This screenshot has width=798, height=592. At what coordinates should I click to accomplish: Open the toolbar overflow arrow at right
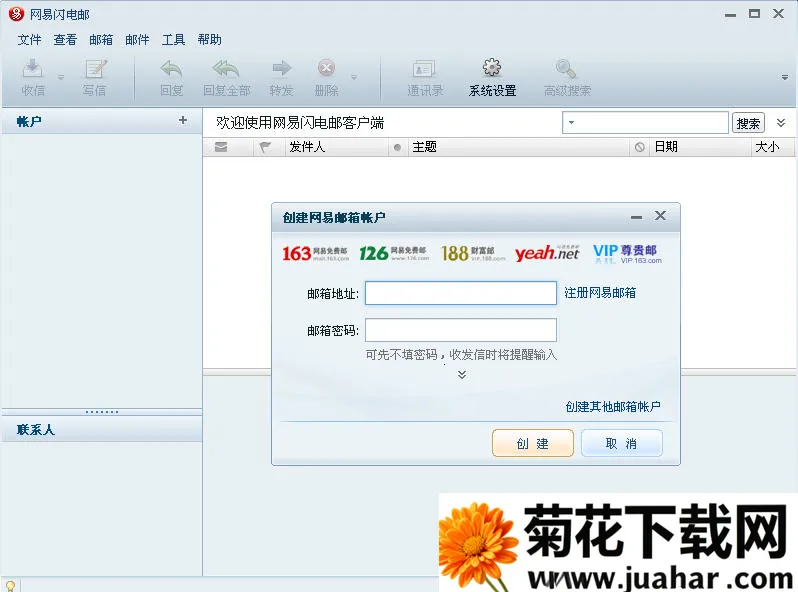(x=784, y=77)
